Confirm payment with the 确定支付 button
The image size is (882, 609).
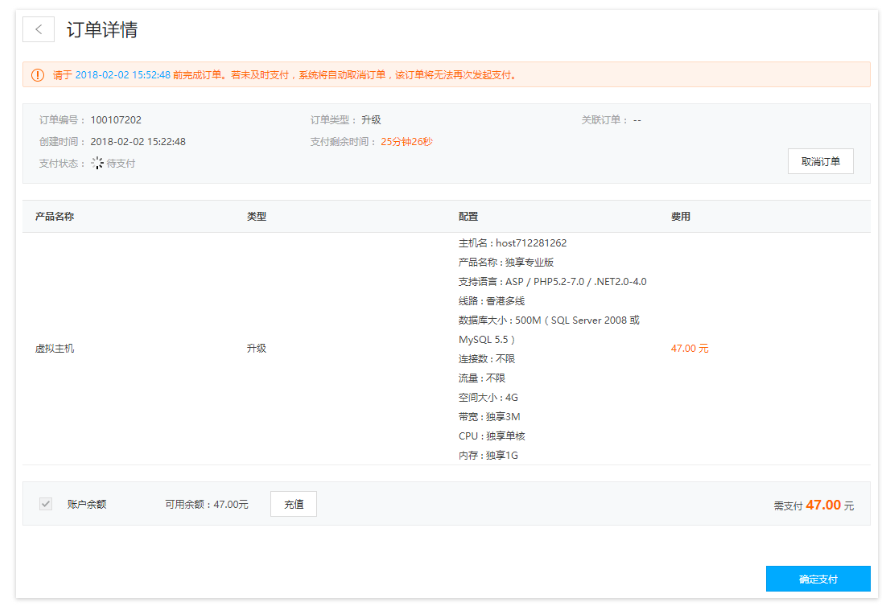tap(817, 579)
